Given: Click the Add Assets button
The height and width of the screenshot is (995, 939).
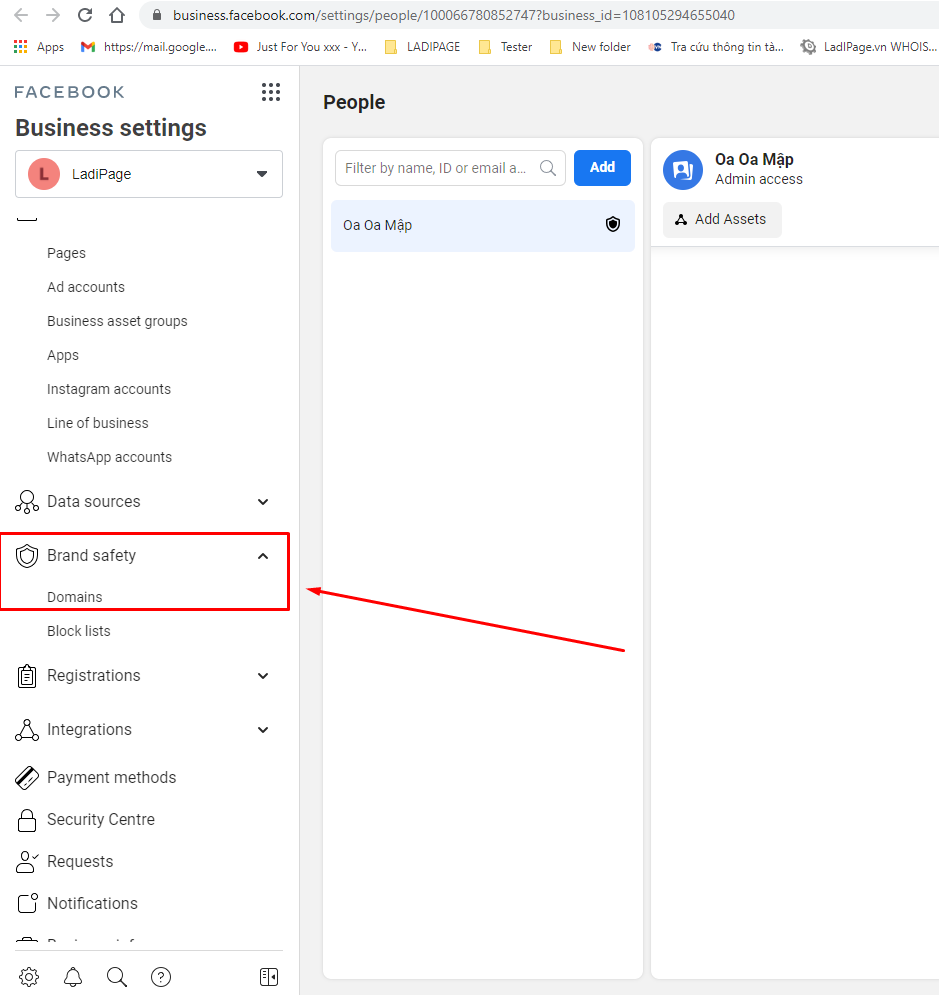Looking at the screenshot, I should pyautogui.click(x=722, y=220).
